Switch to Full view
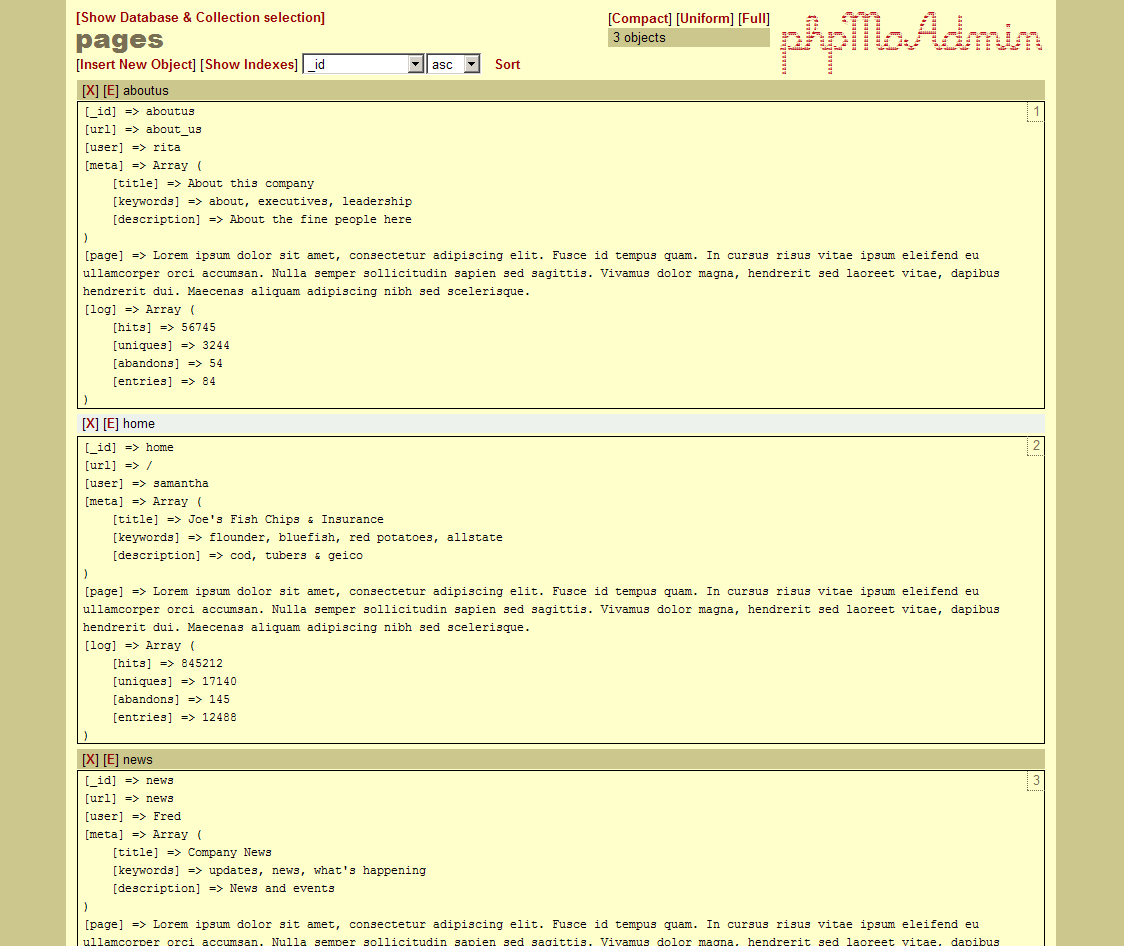The image size is (1124, 946). point(753,19)
